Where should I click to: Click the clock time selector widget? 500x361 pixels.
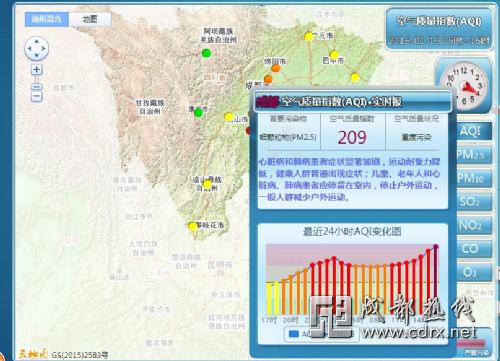click(x=464, y=85)
